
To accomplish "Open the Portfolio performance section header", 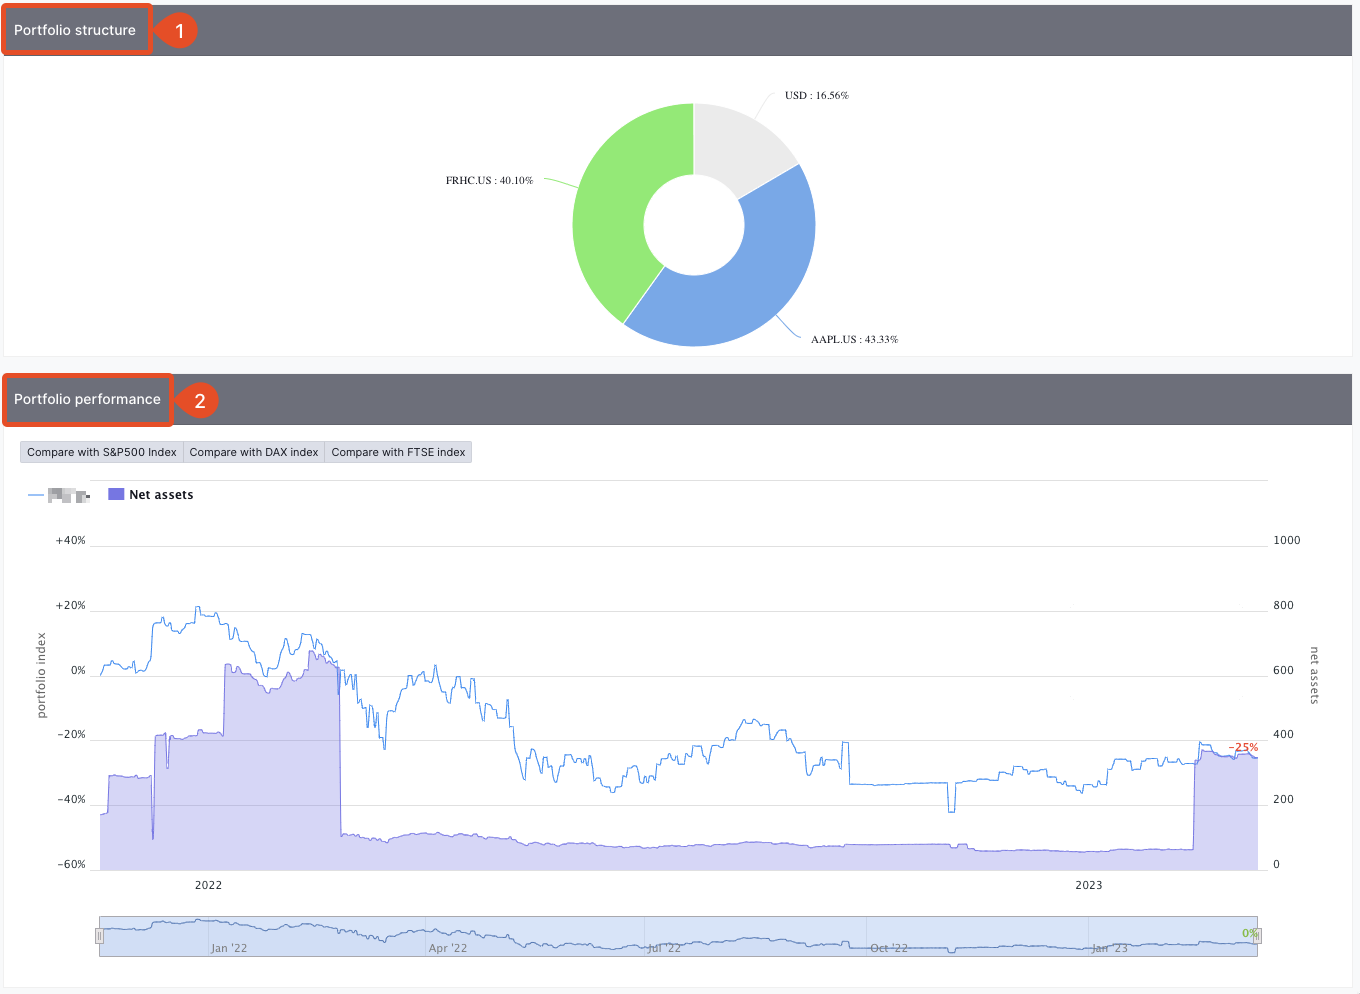I will (87, 399).
